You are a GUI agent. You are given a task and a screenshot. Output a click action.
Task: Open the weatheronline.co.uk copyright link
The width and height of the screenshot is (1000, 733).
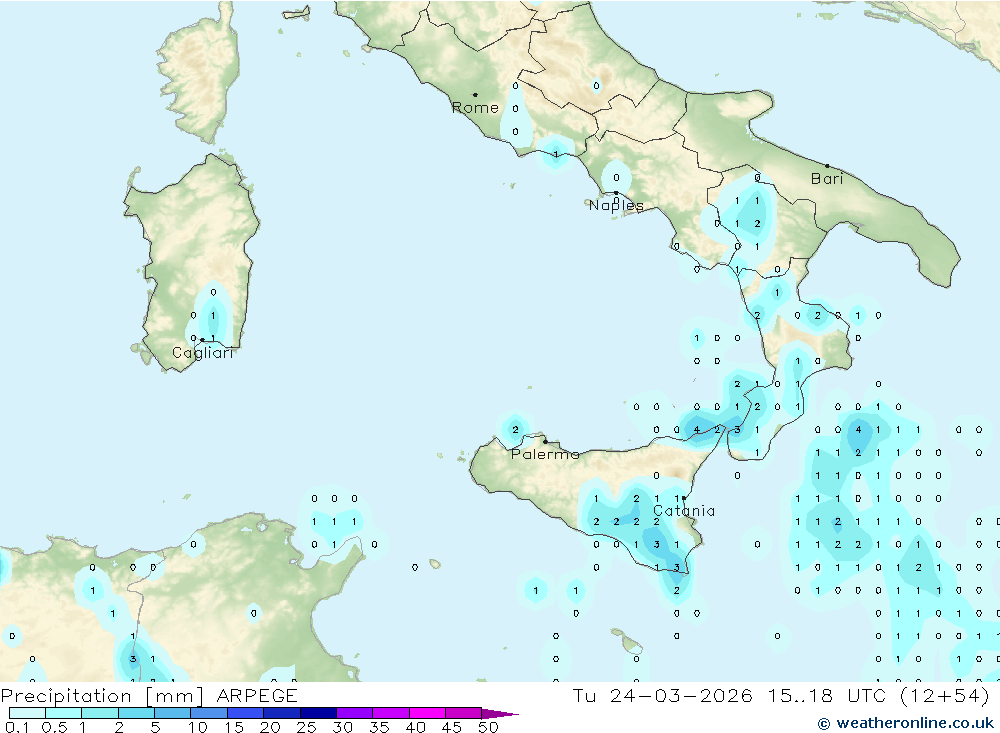tap(906, 723)
